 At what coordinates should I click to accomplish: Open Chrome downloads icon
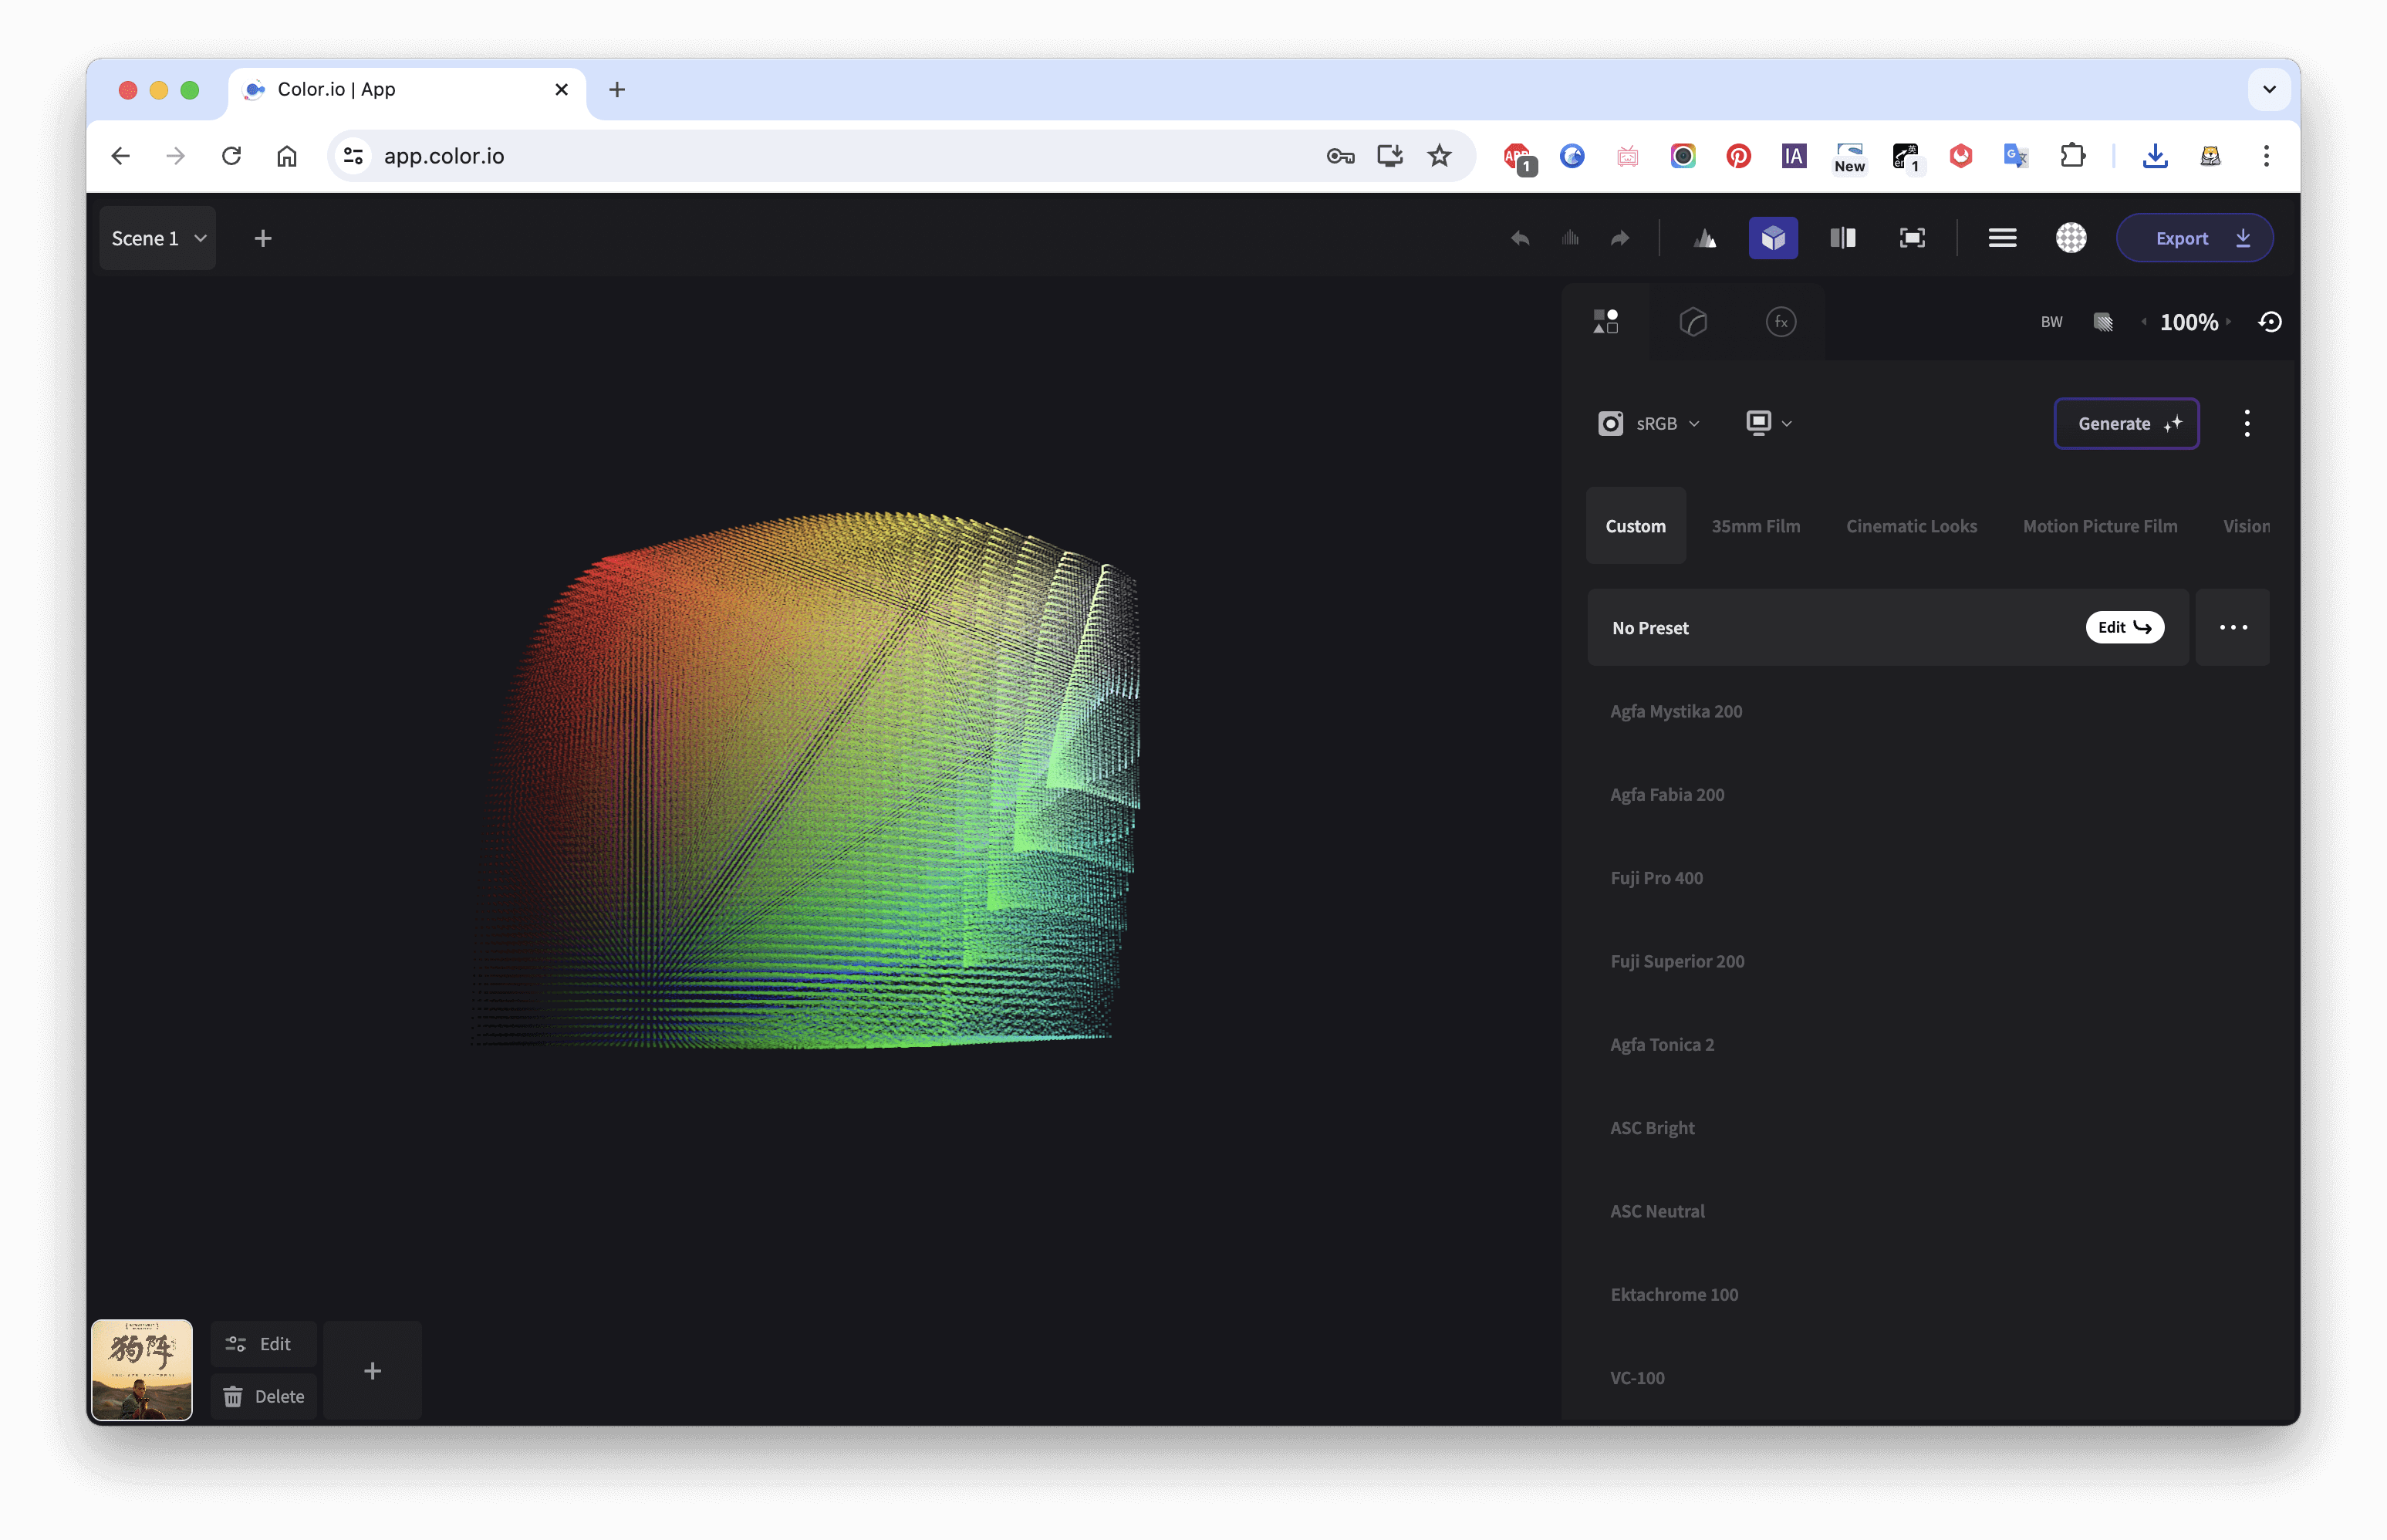point(2155,156)
